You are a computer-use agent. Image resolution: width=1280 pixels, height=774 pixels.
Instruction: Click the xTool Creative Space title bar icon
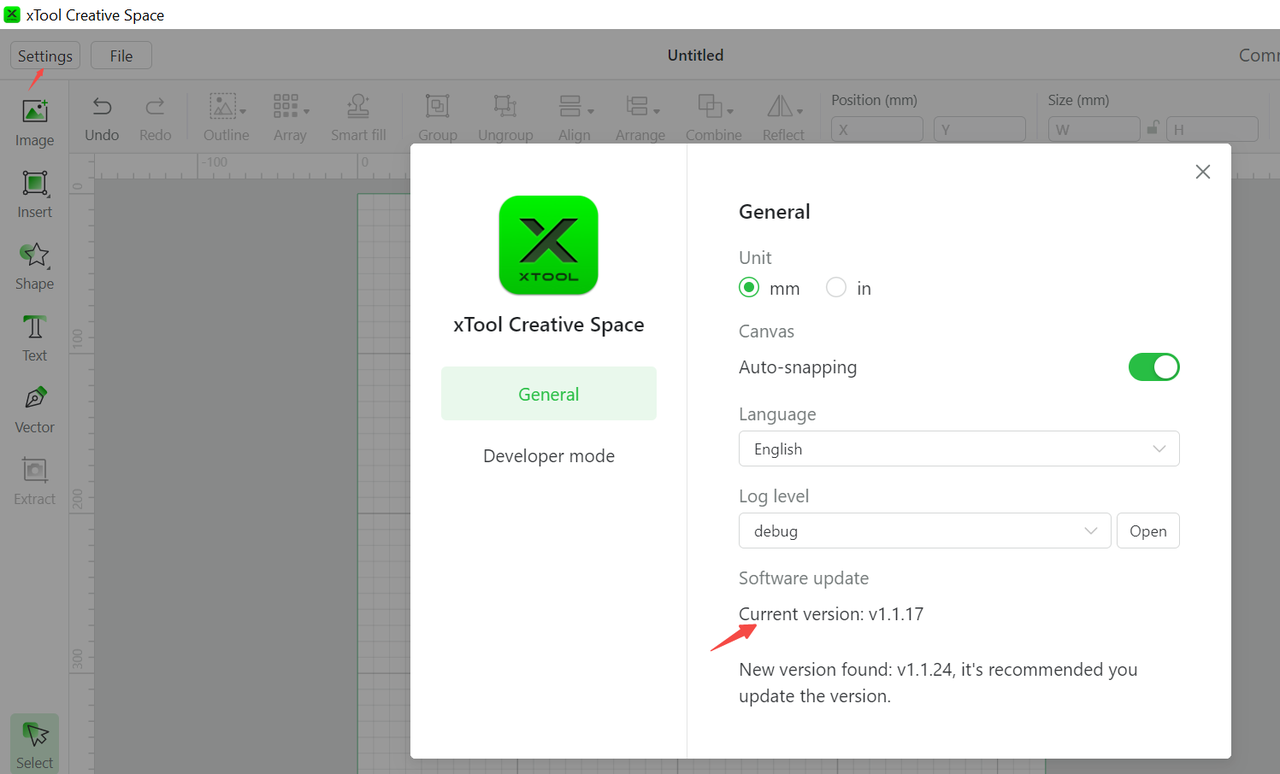[x=12, y=15]
